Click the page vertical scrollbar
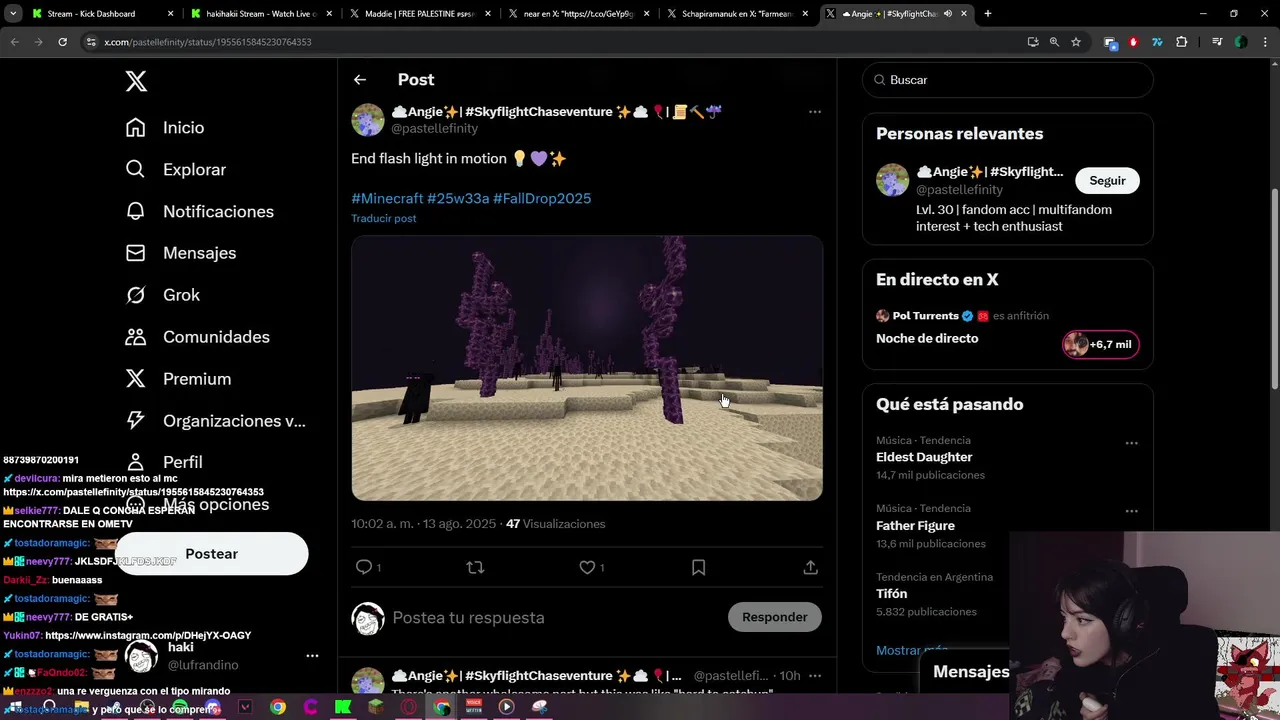The width and height of the screenshot is (1280, 720). [1274, 290]
